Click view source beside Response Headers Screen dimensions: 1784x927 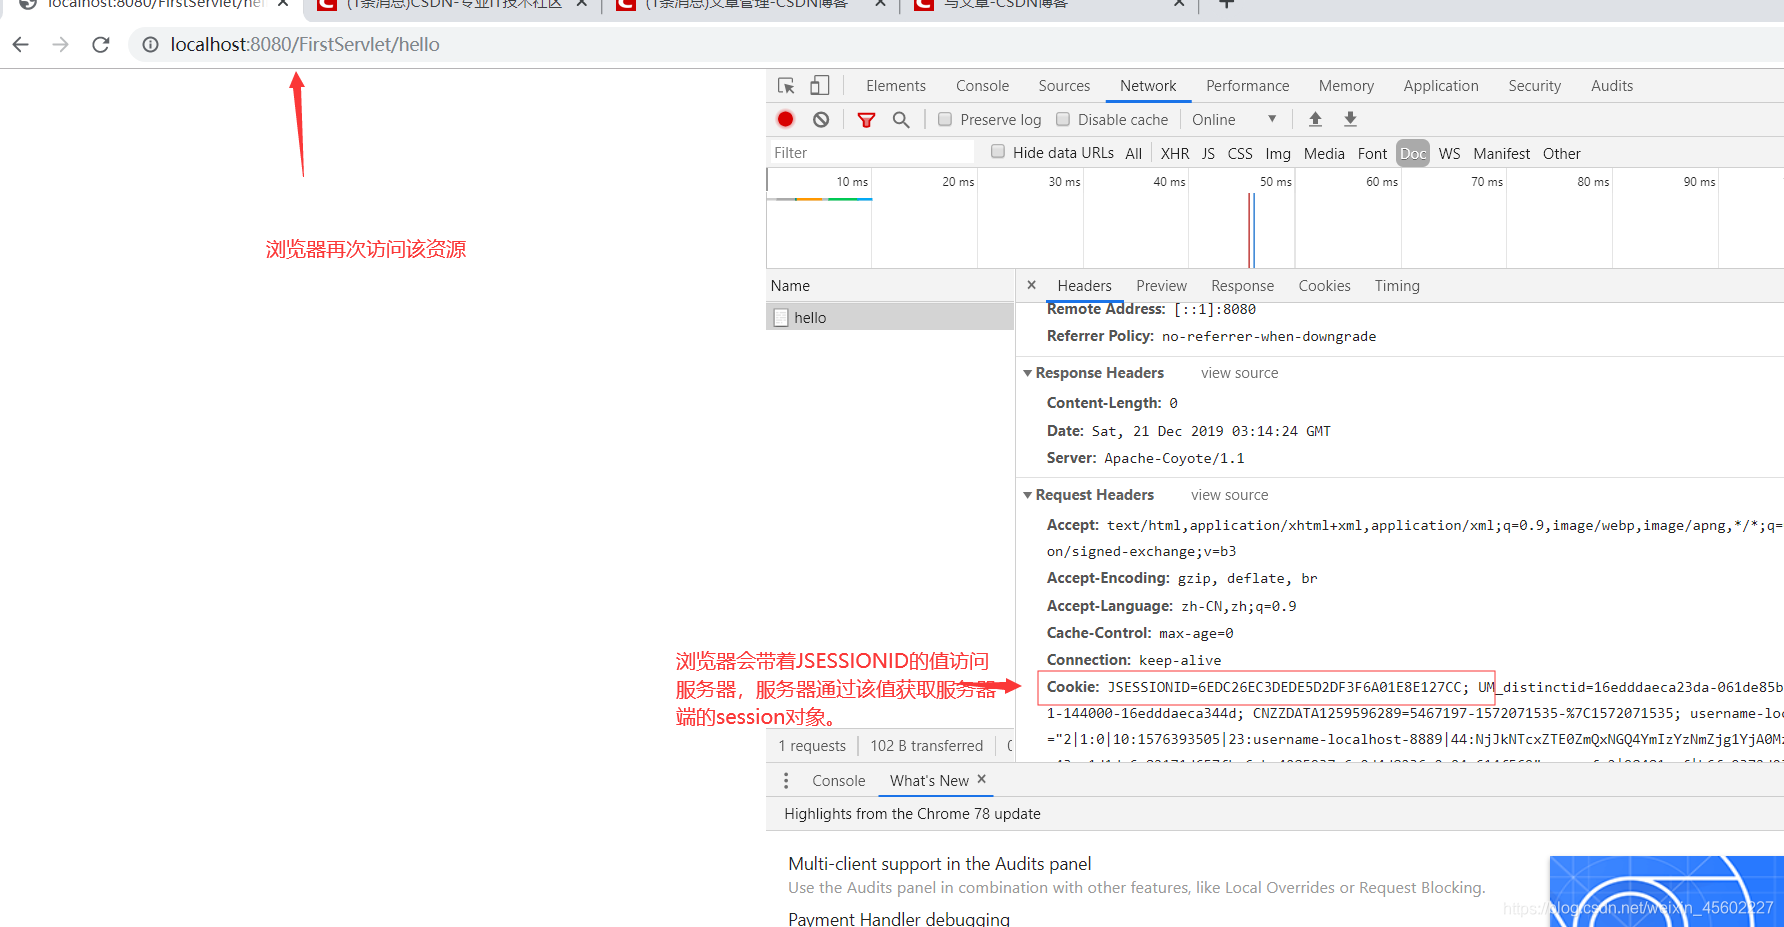[1239, 373]
